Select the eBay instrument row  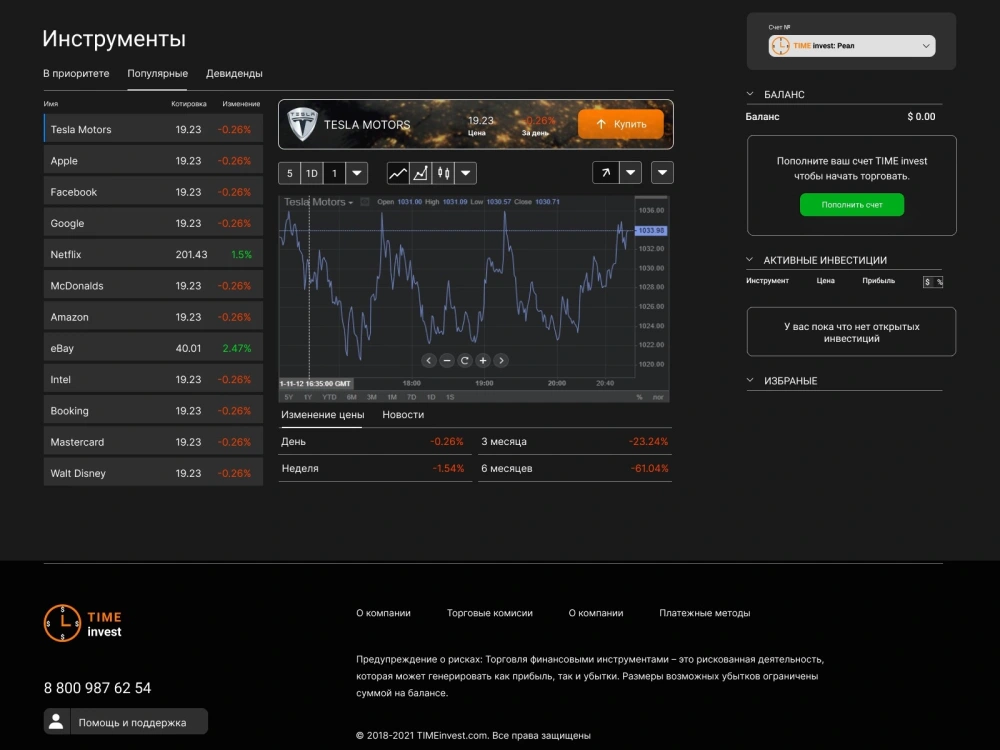click(153, 348)
